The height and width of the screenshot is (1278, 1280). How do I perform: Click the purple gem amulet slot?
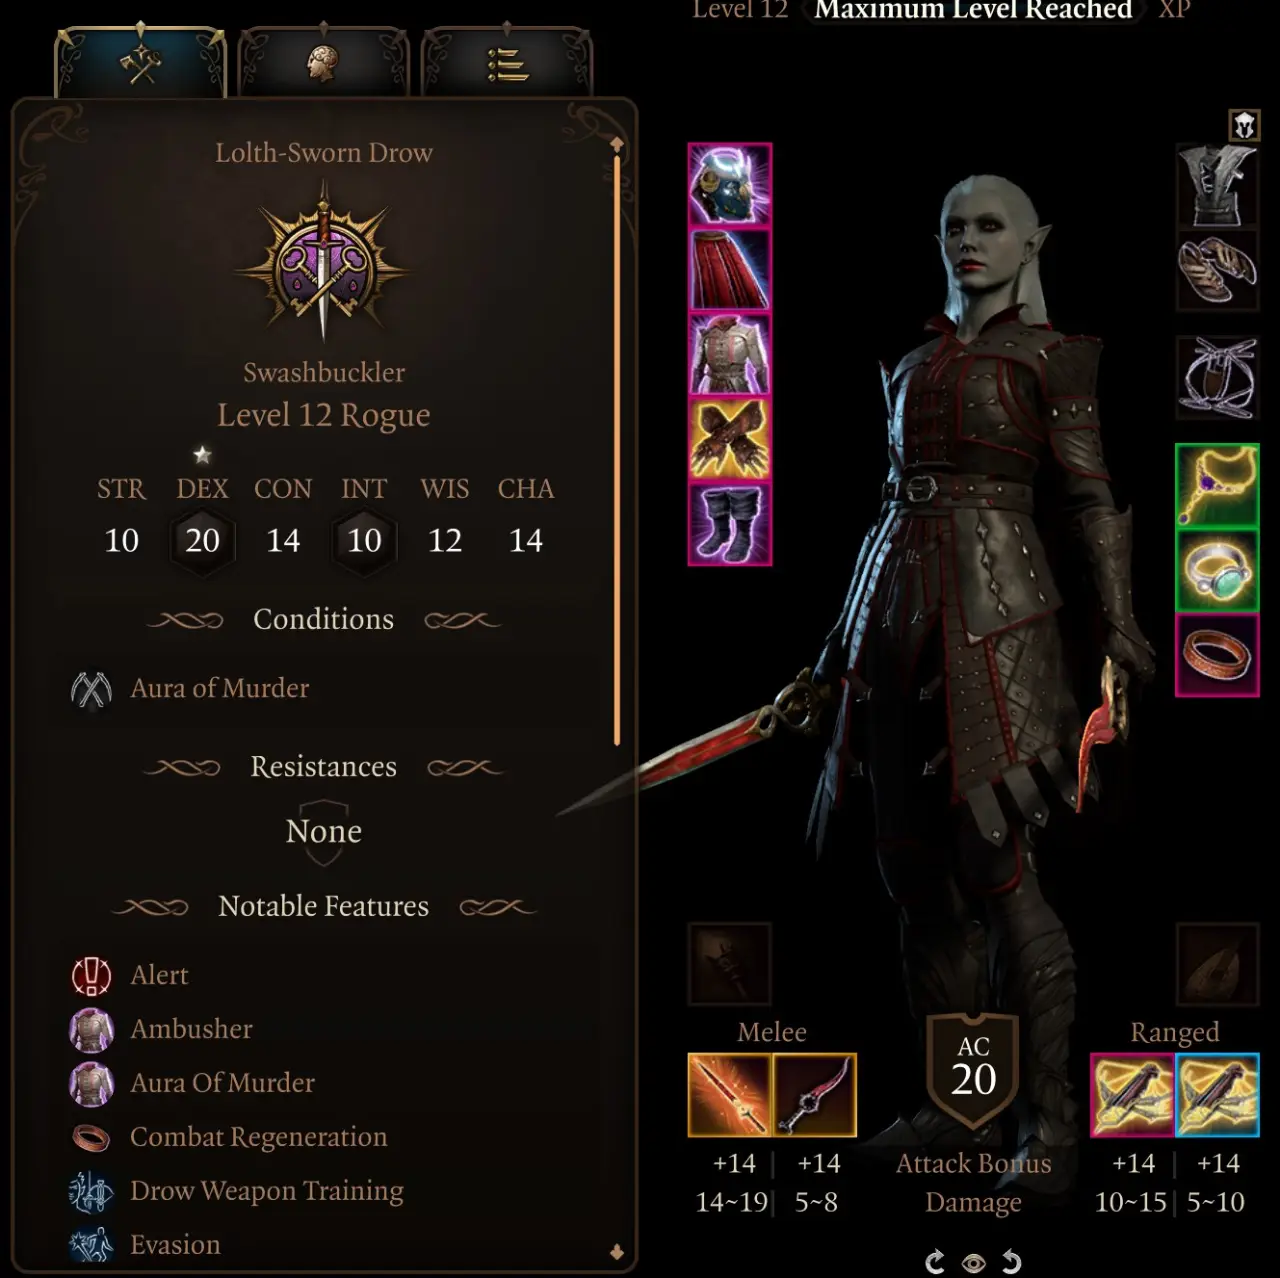pyautogui.click(x=1217, y=486)
